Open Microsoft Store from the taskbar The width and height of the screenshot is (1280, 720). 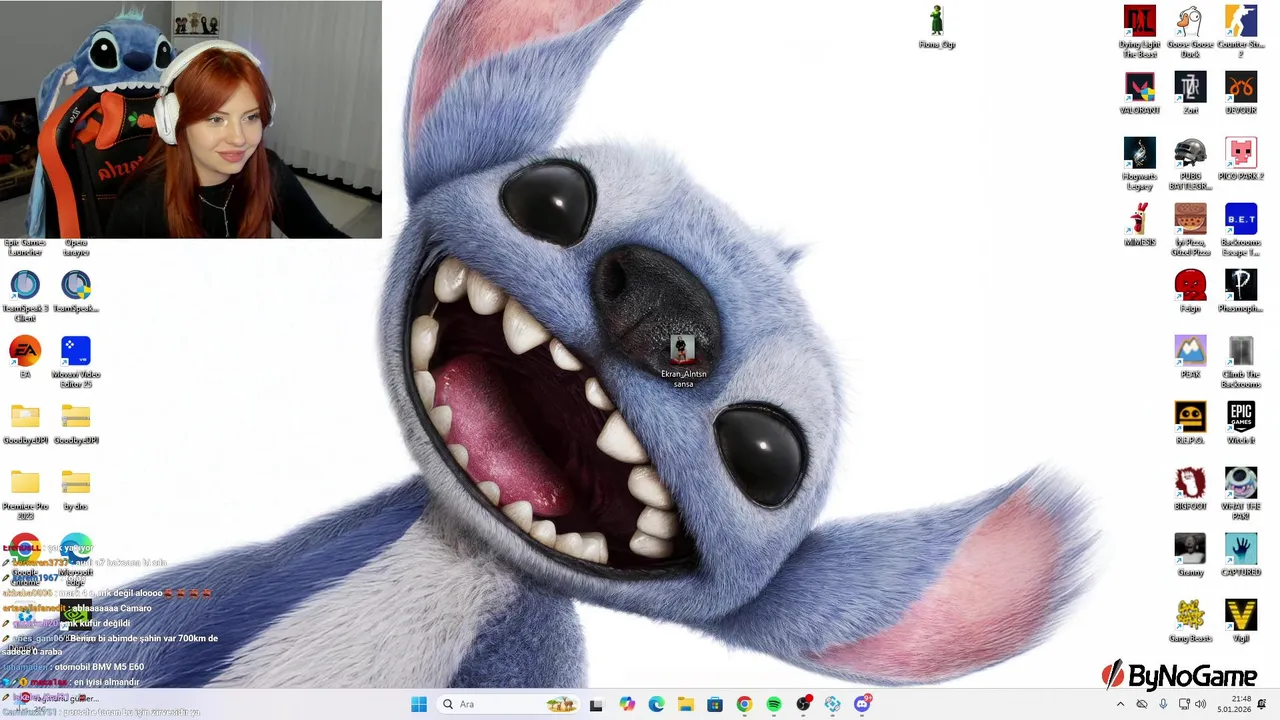click(x=715, y=704)
